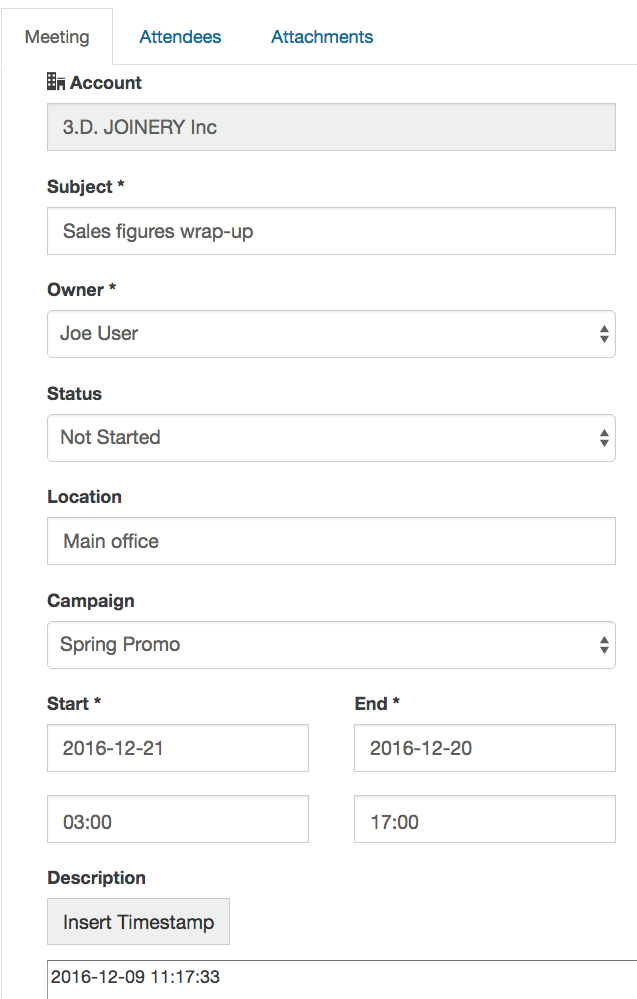
Task: Click the Account building icon
Action: 56,83
